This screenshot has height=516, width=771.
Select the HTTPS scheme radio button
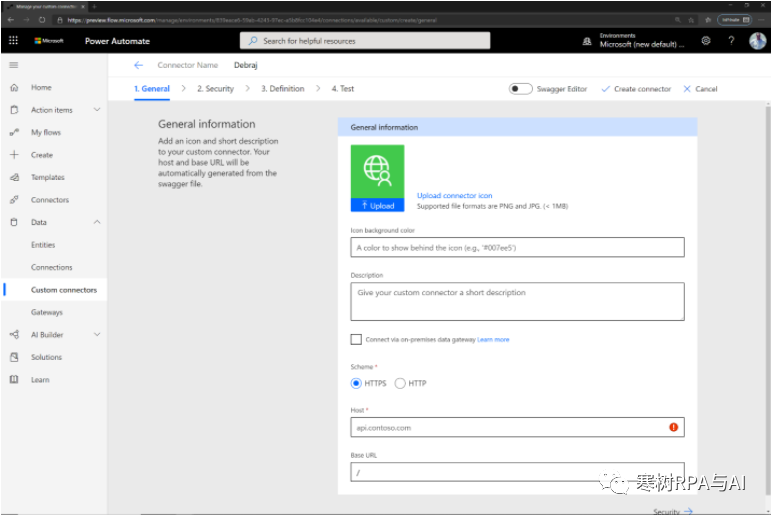[356, 383]
